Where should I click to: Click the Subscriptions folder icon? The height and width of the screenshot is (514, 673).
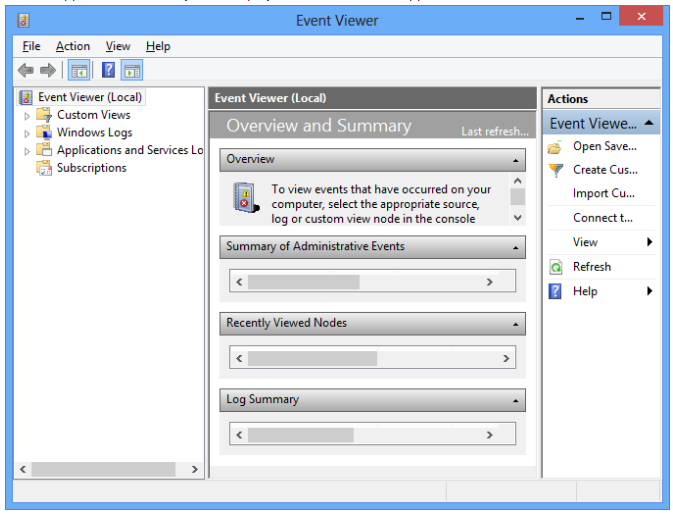point(44,168)
